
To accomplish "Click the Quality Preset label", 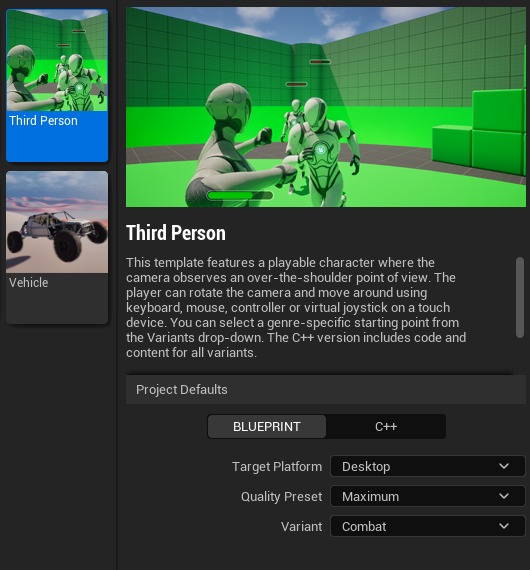I will [x=281, y=497].
